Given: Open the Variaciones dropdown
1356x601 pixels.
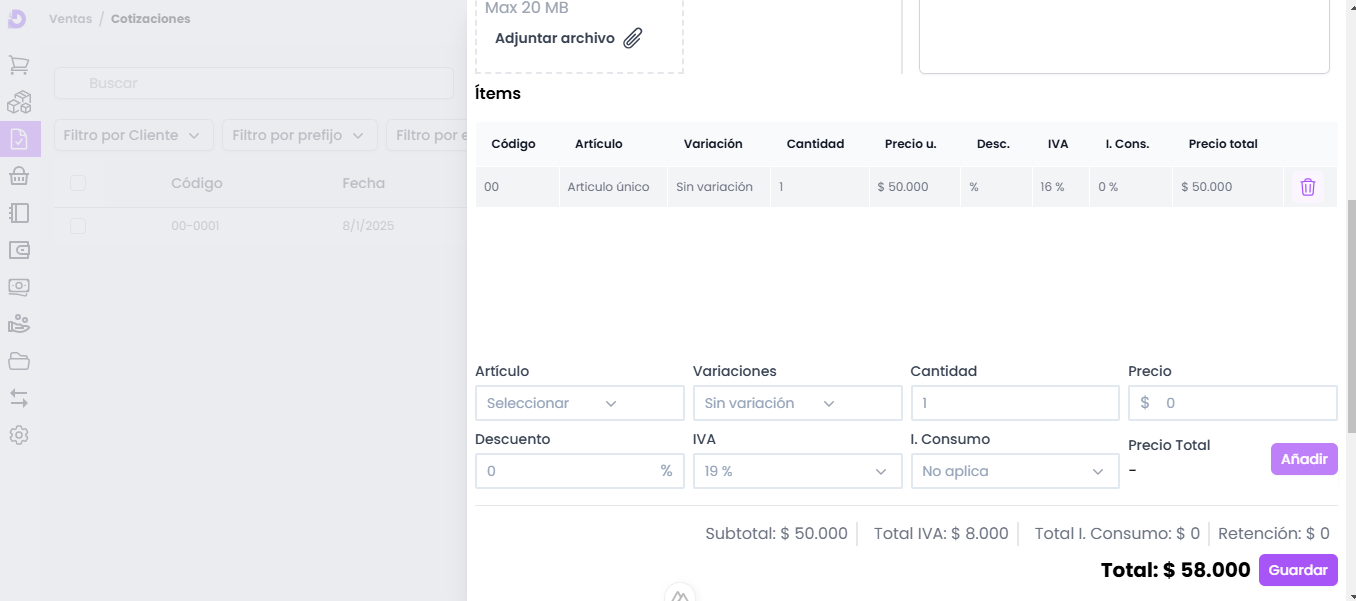Looking at the screenshot, I should (x=797, y=403).
